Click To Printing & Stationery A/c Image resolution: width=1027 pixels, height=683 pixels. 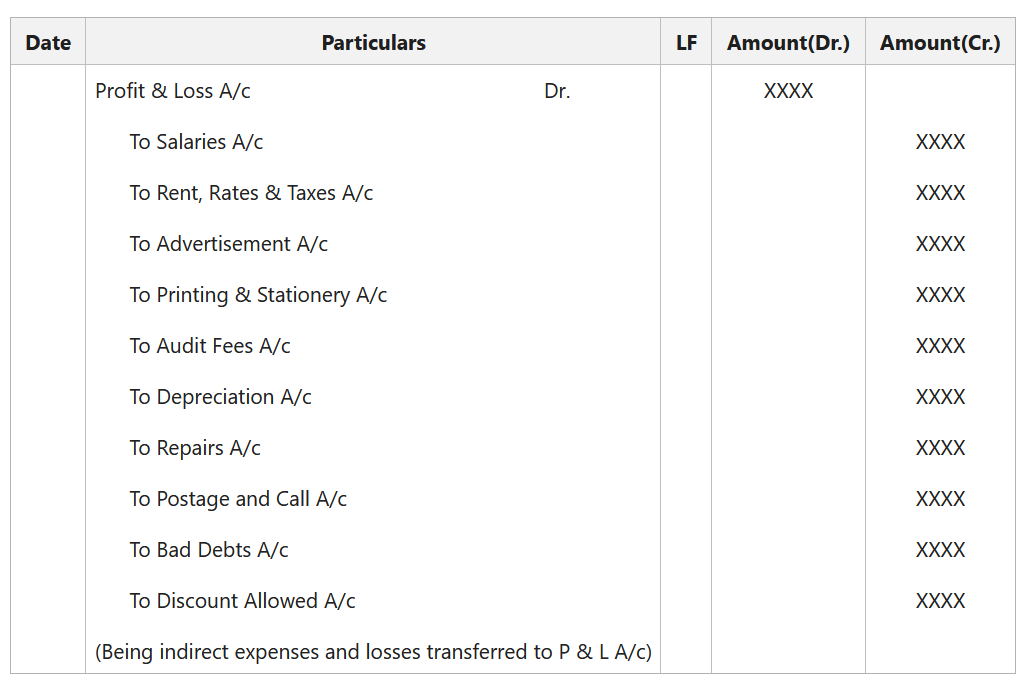pos(258,295)
